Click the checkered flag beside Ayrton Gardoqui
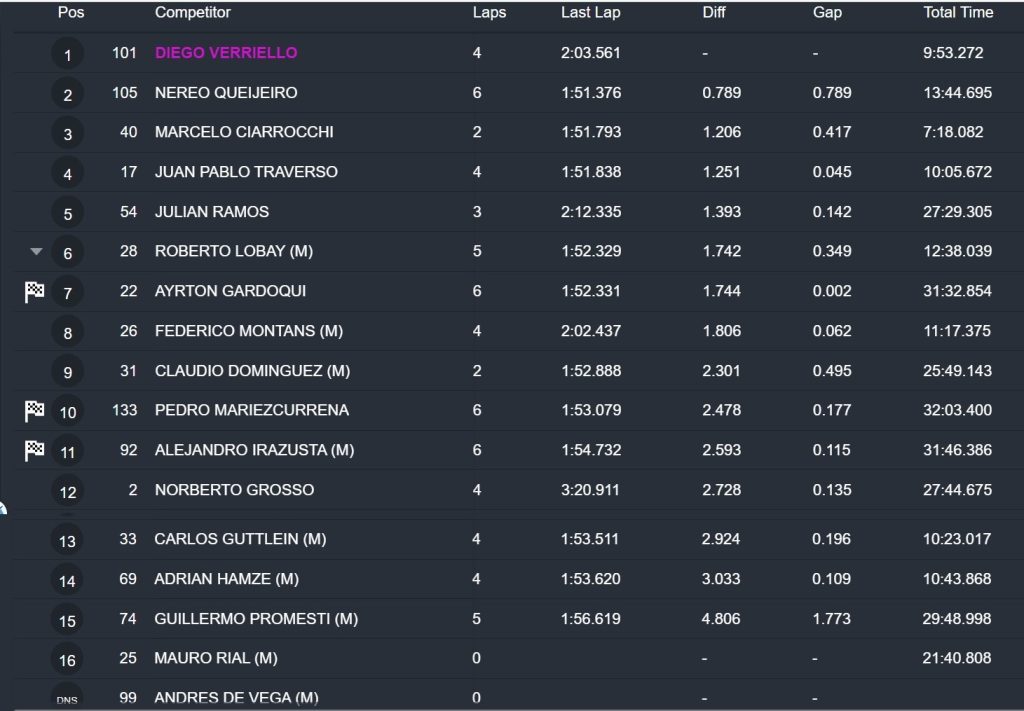1024x711 pixels. (x=35, y=291)
